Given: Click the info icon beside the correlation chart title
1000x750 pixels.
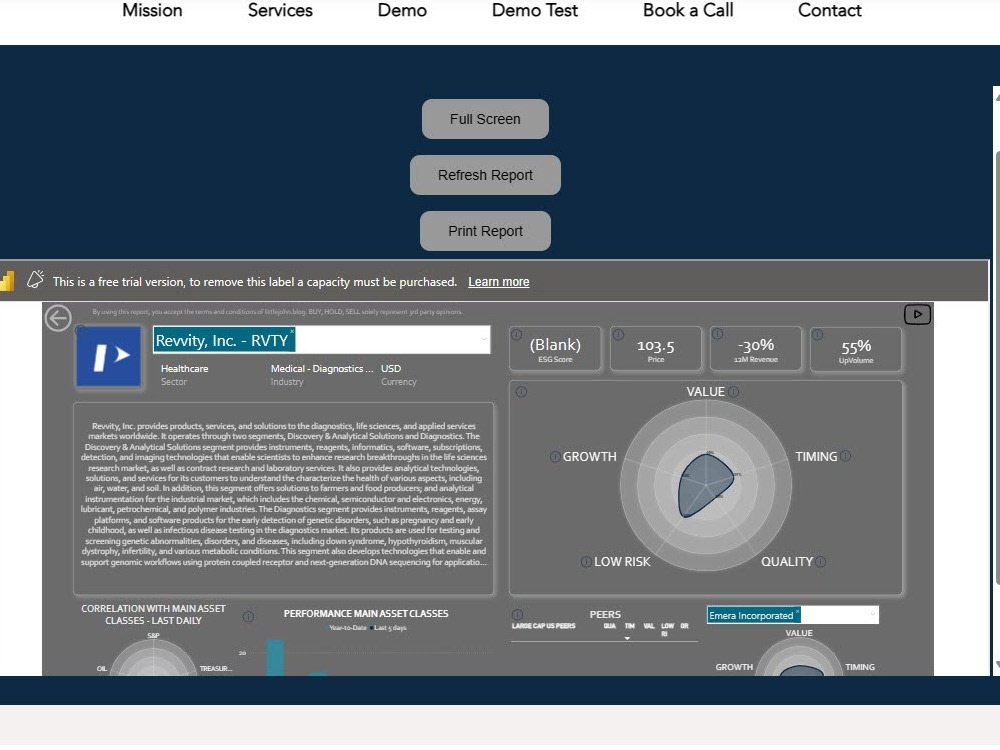Looking at the screenshot, I should pos(249,617).
